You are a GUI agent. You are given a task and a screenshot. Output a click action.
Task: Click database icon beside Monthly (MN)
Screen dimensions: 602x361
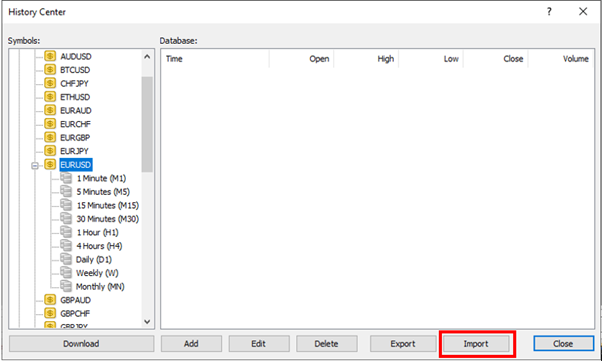pyautogui.click(x=66, y=286)
